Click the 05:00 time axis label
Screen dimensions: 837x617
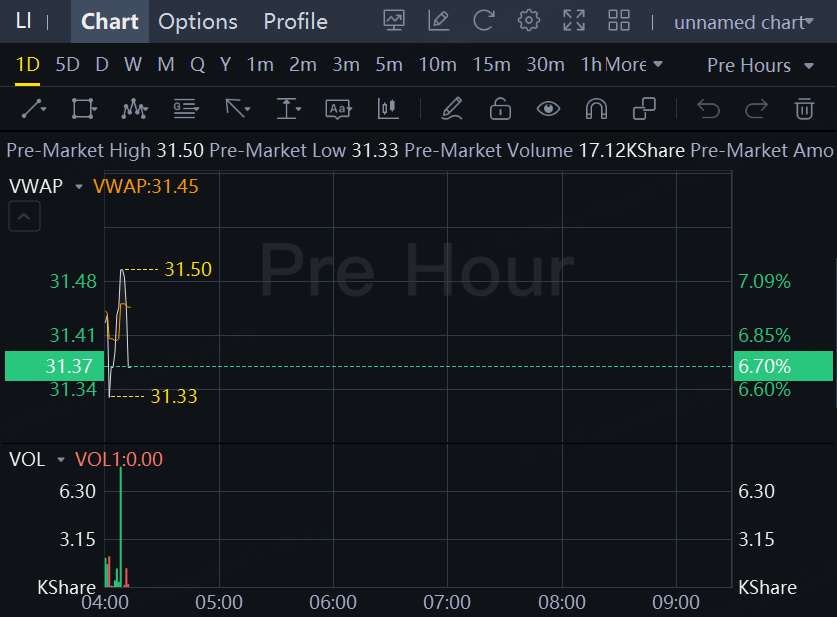(219, 603)
